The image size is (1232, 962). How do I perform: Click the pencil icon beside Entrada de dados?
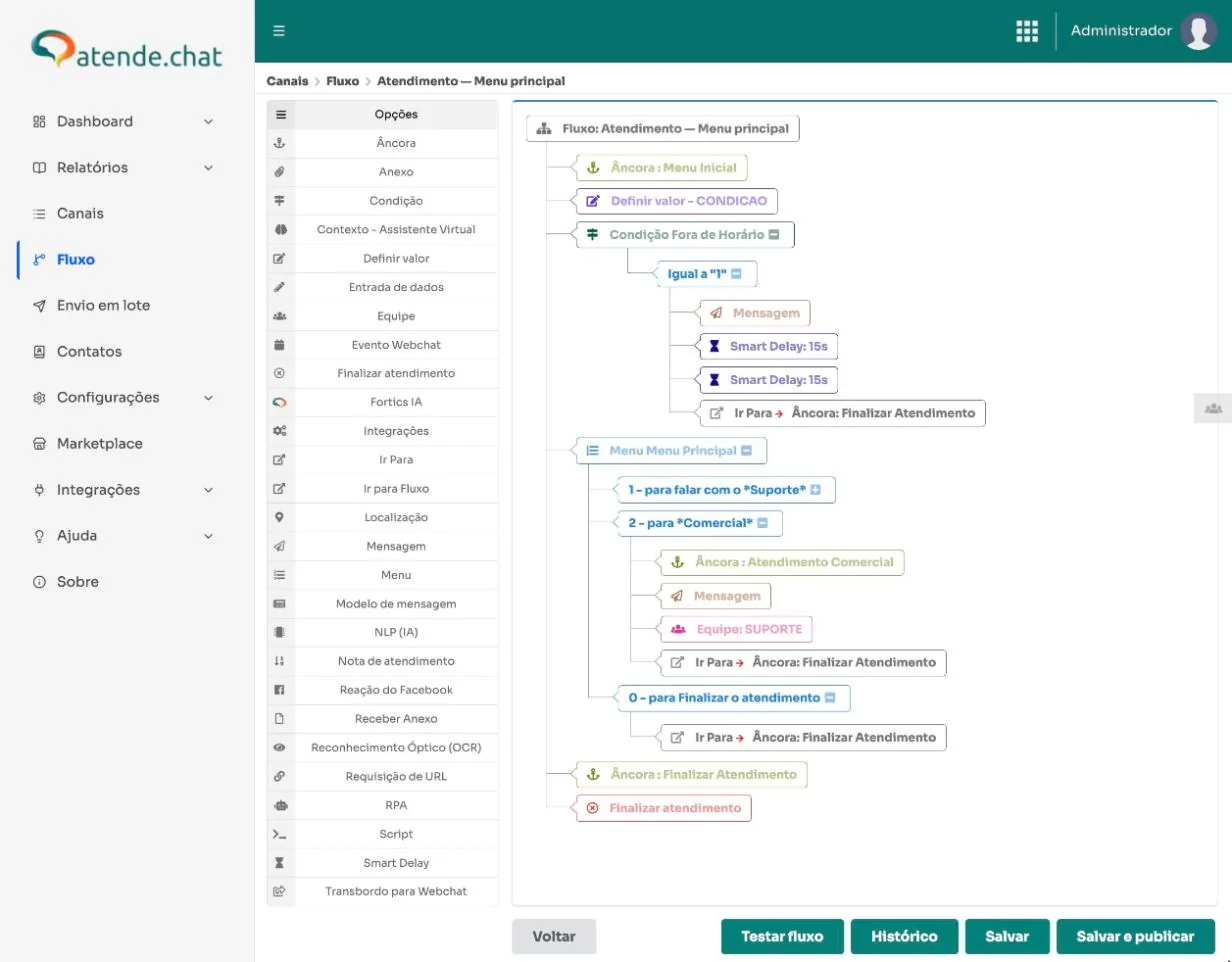coord(280,287)
